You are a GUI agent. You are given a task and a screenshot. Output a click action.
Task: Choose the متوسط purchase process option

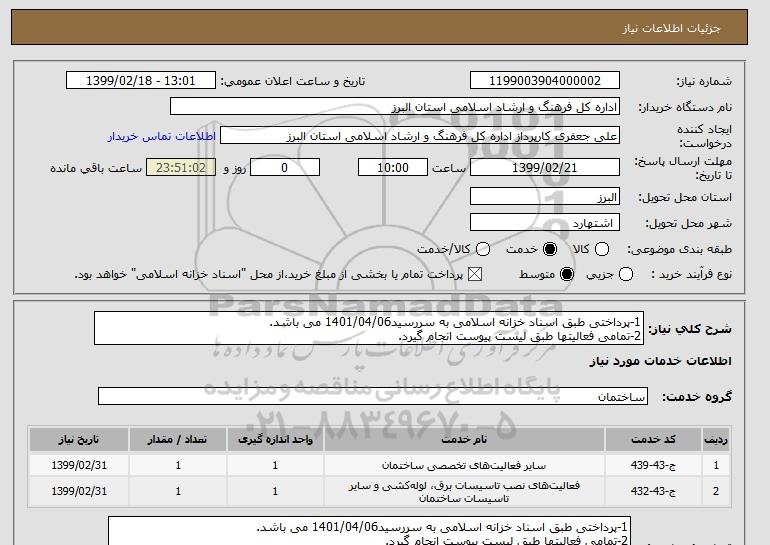(567, 274)
